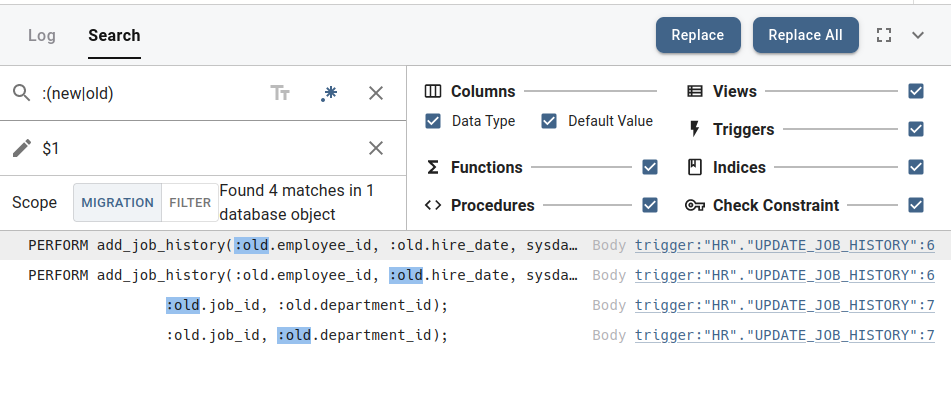Image resolution: width=951 pixels, height=403 pixels.
Task: Click the Triggers lightning bolt icon
Action: click(695, 129)
